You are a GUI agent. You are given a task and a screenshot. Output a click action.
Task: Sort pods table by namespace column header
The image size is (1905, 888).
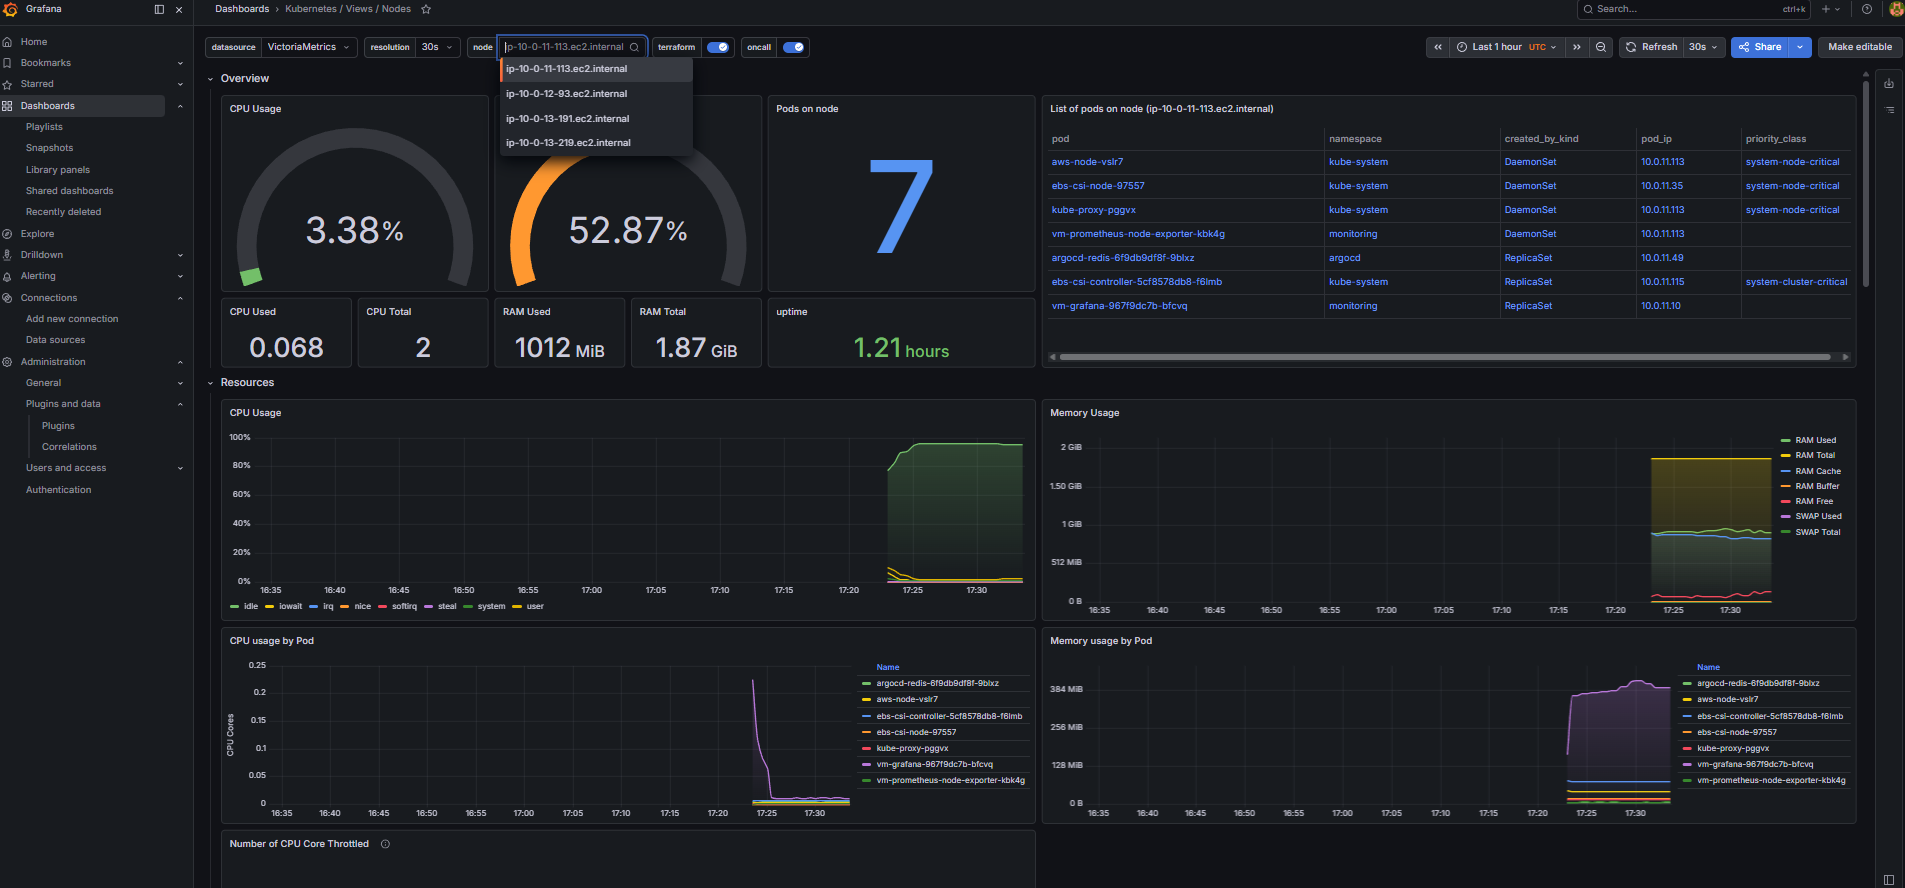pyautogui.click(x=1355, y=139)
